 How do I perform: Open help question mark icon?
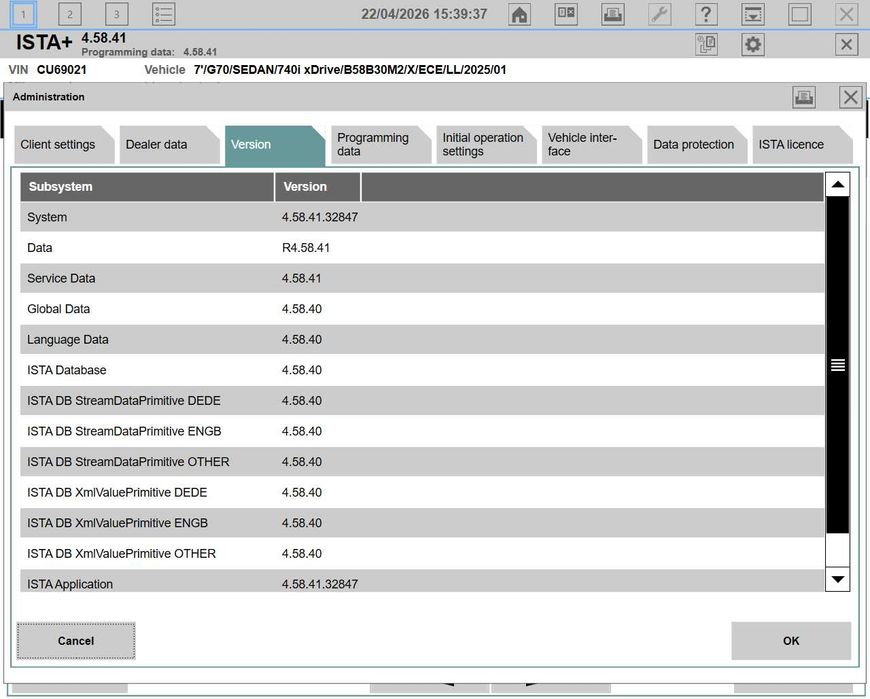pos(706,14)
